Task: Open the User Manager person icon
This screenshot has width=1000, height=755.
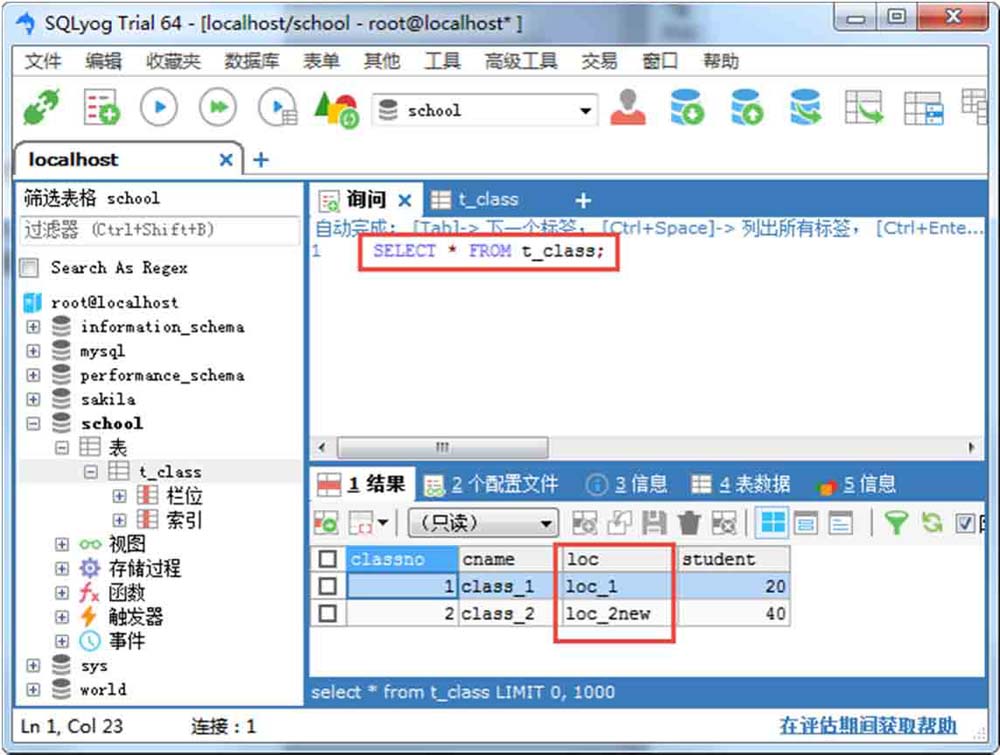Action: pos(628,106)
